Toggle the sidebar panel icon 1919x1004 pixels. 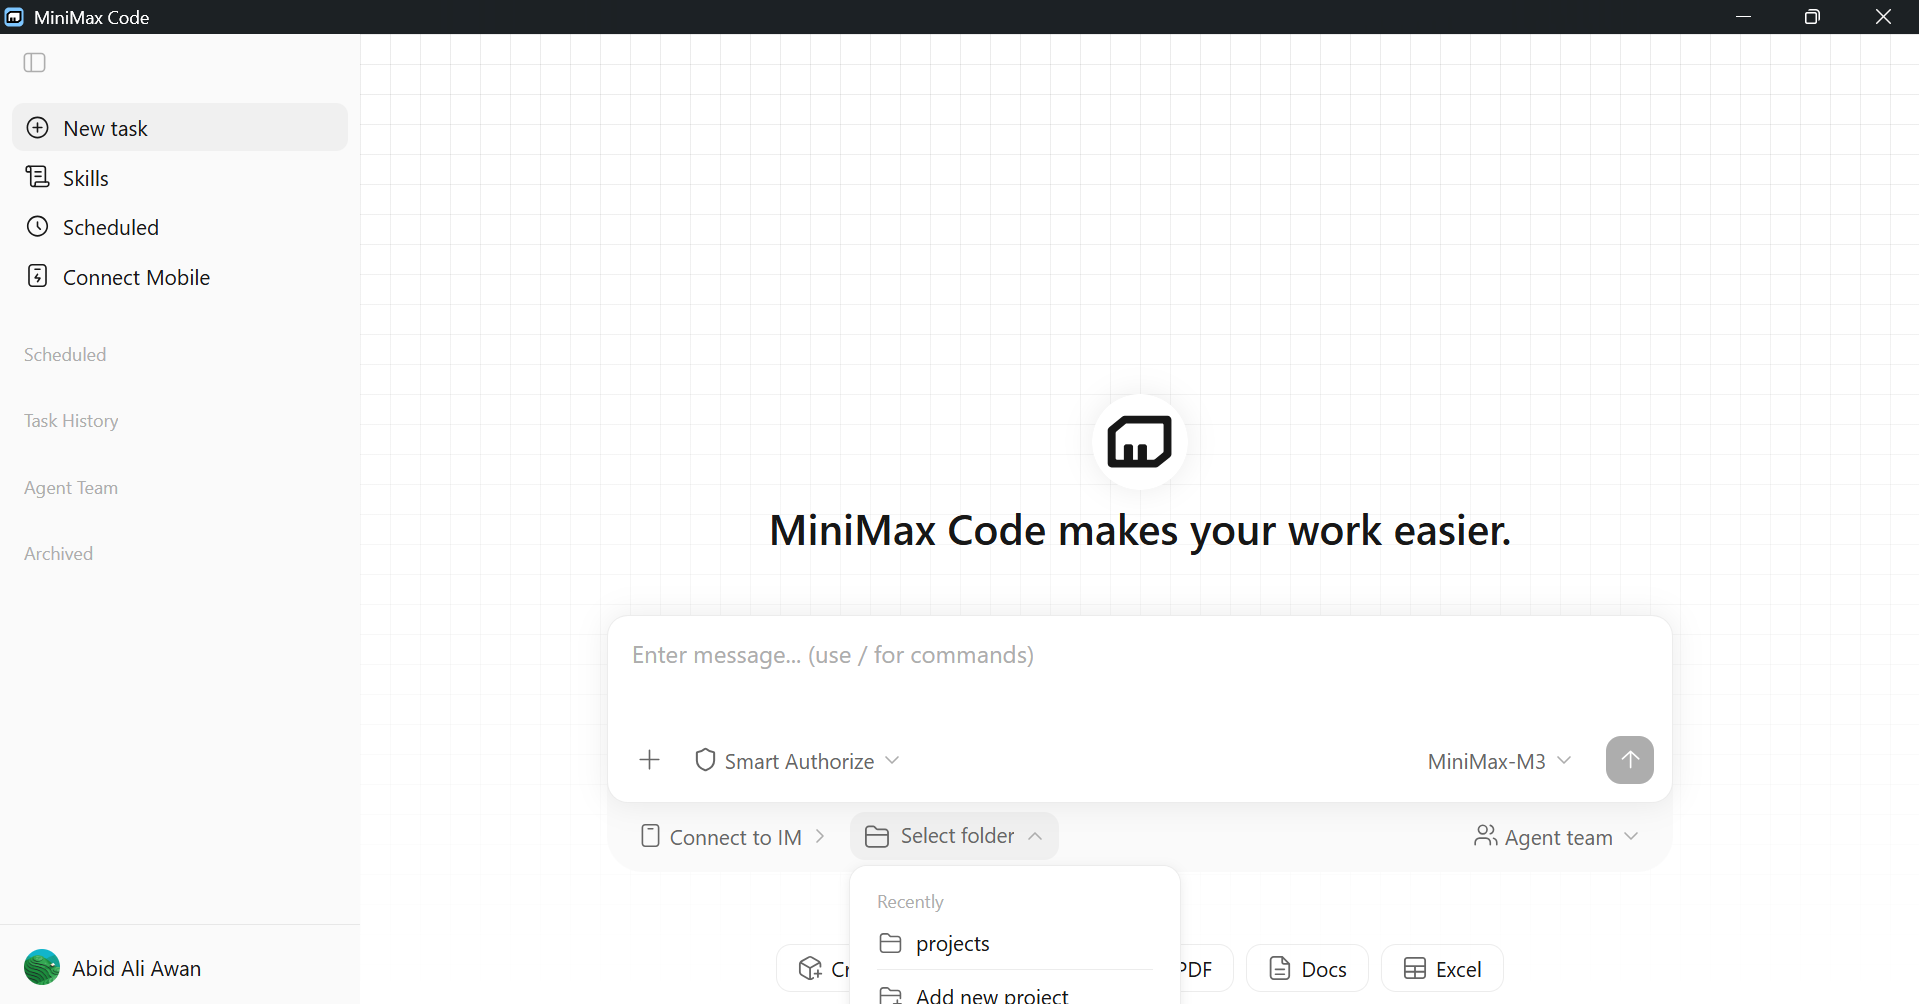(35, 63)
